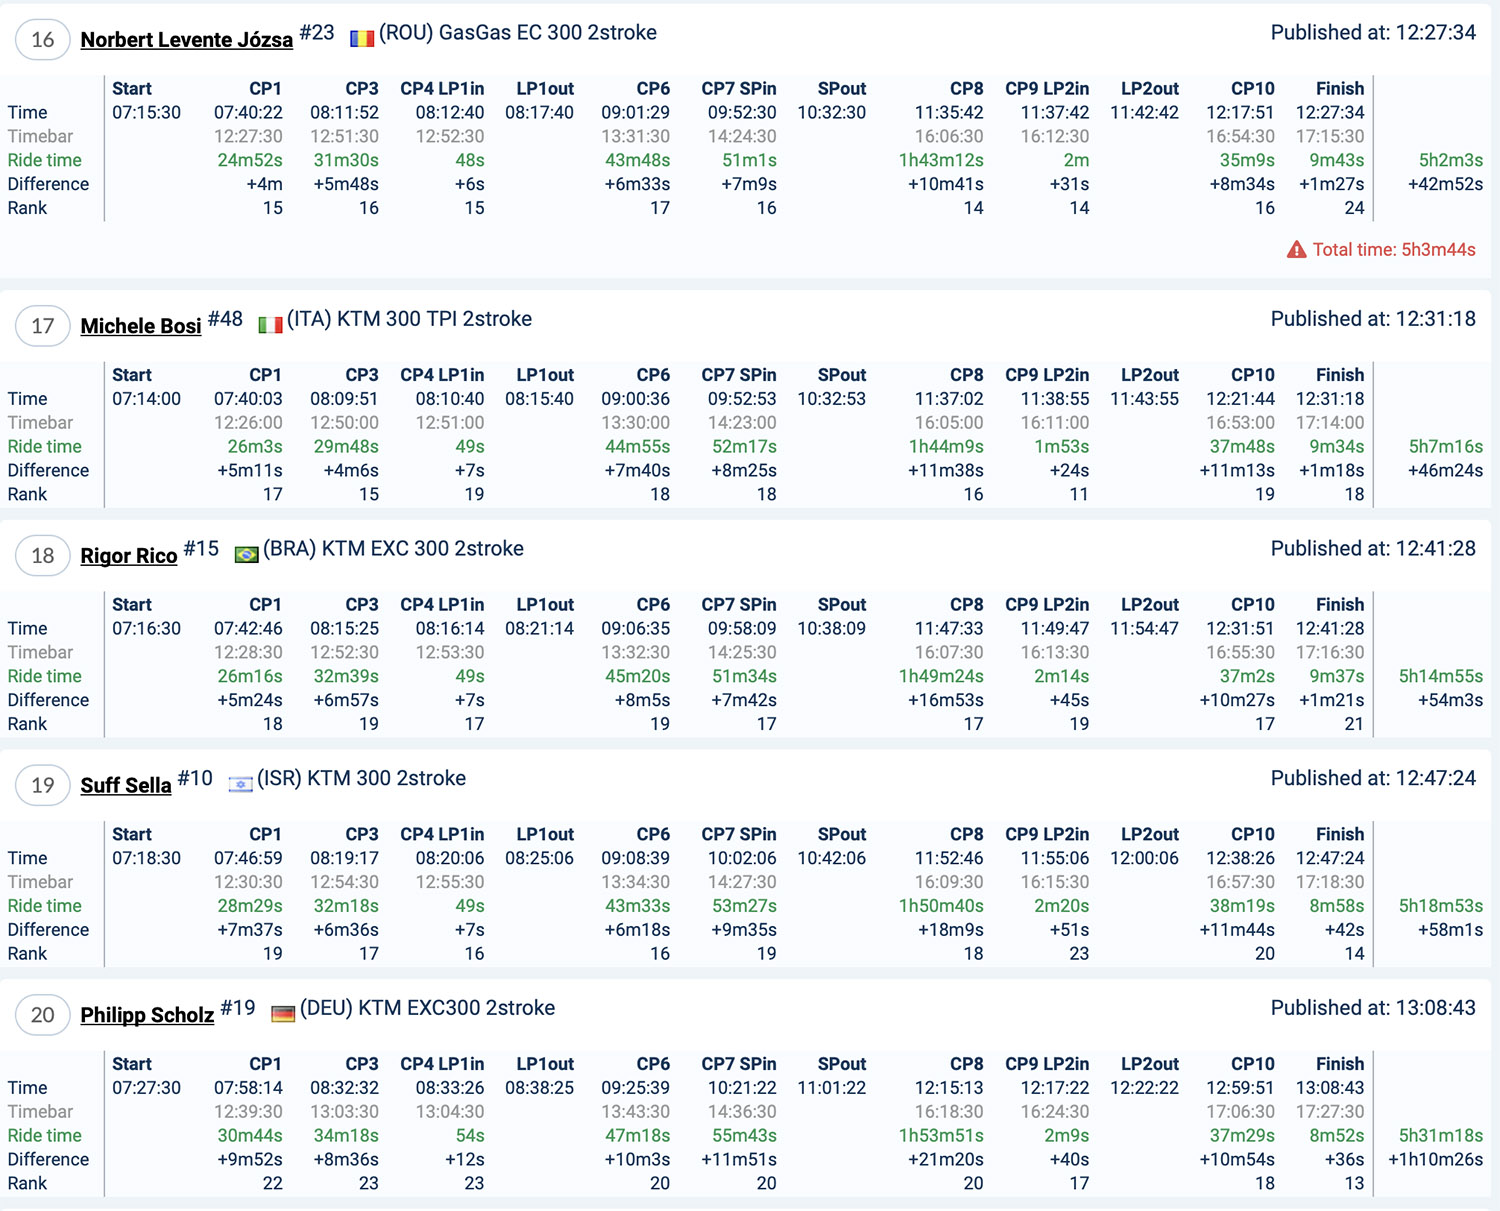Open Michele Bosi rider profile link
This screenshot has height=1211, width=1500.
pos(140,326)
